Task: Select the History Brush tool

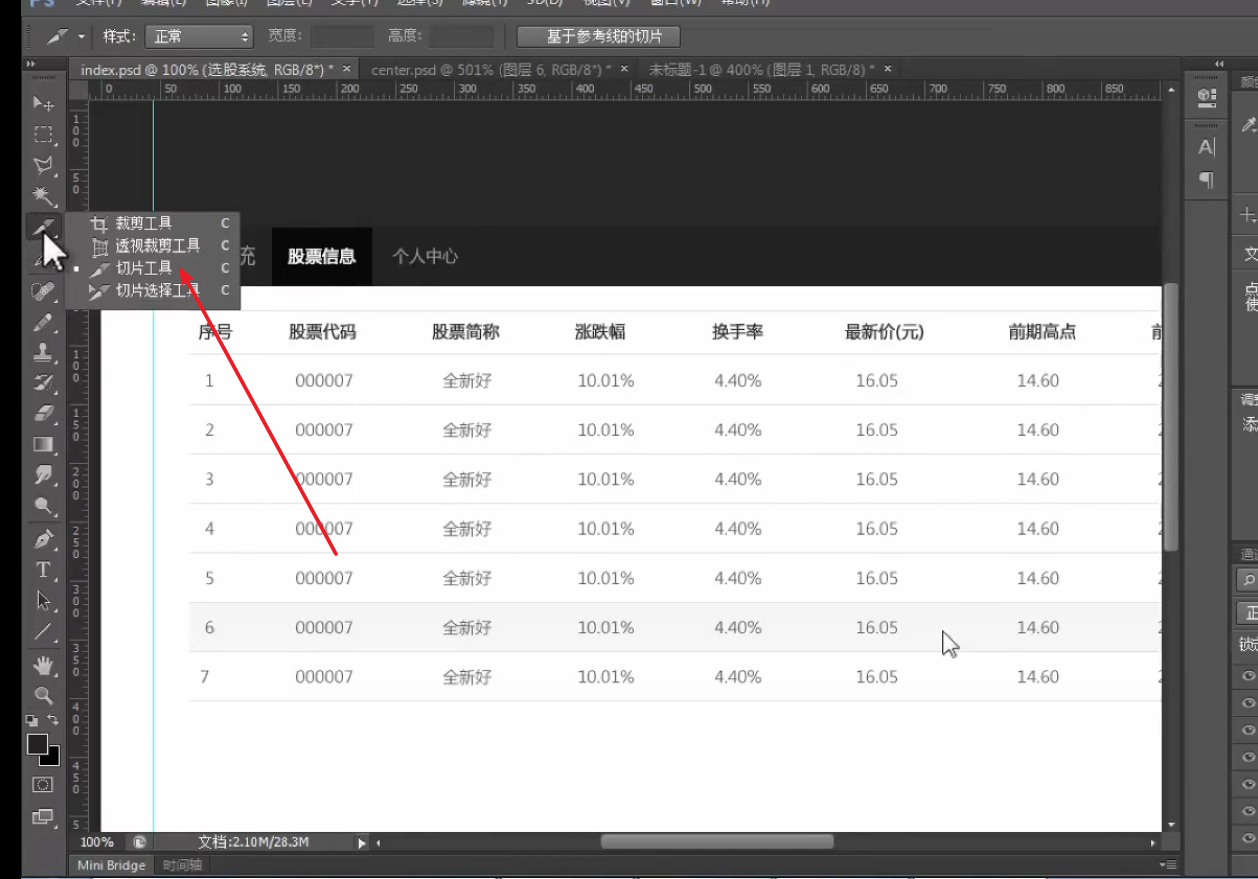Action: point(43,382)
